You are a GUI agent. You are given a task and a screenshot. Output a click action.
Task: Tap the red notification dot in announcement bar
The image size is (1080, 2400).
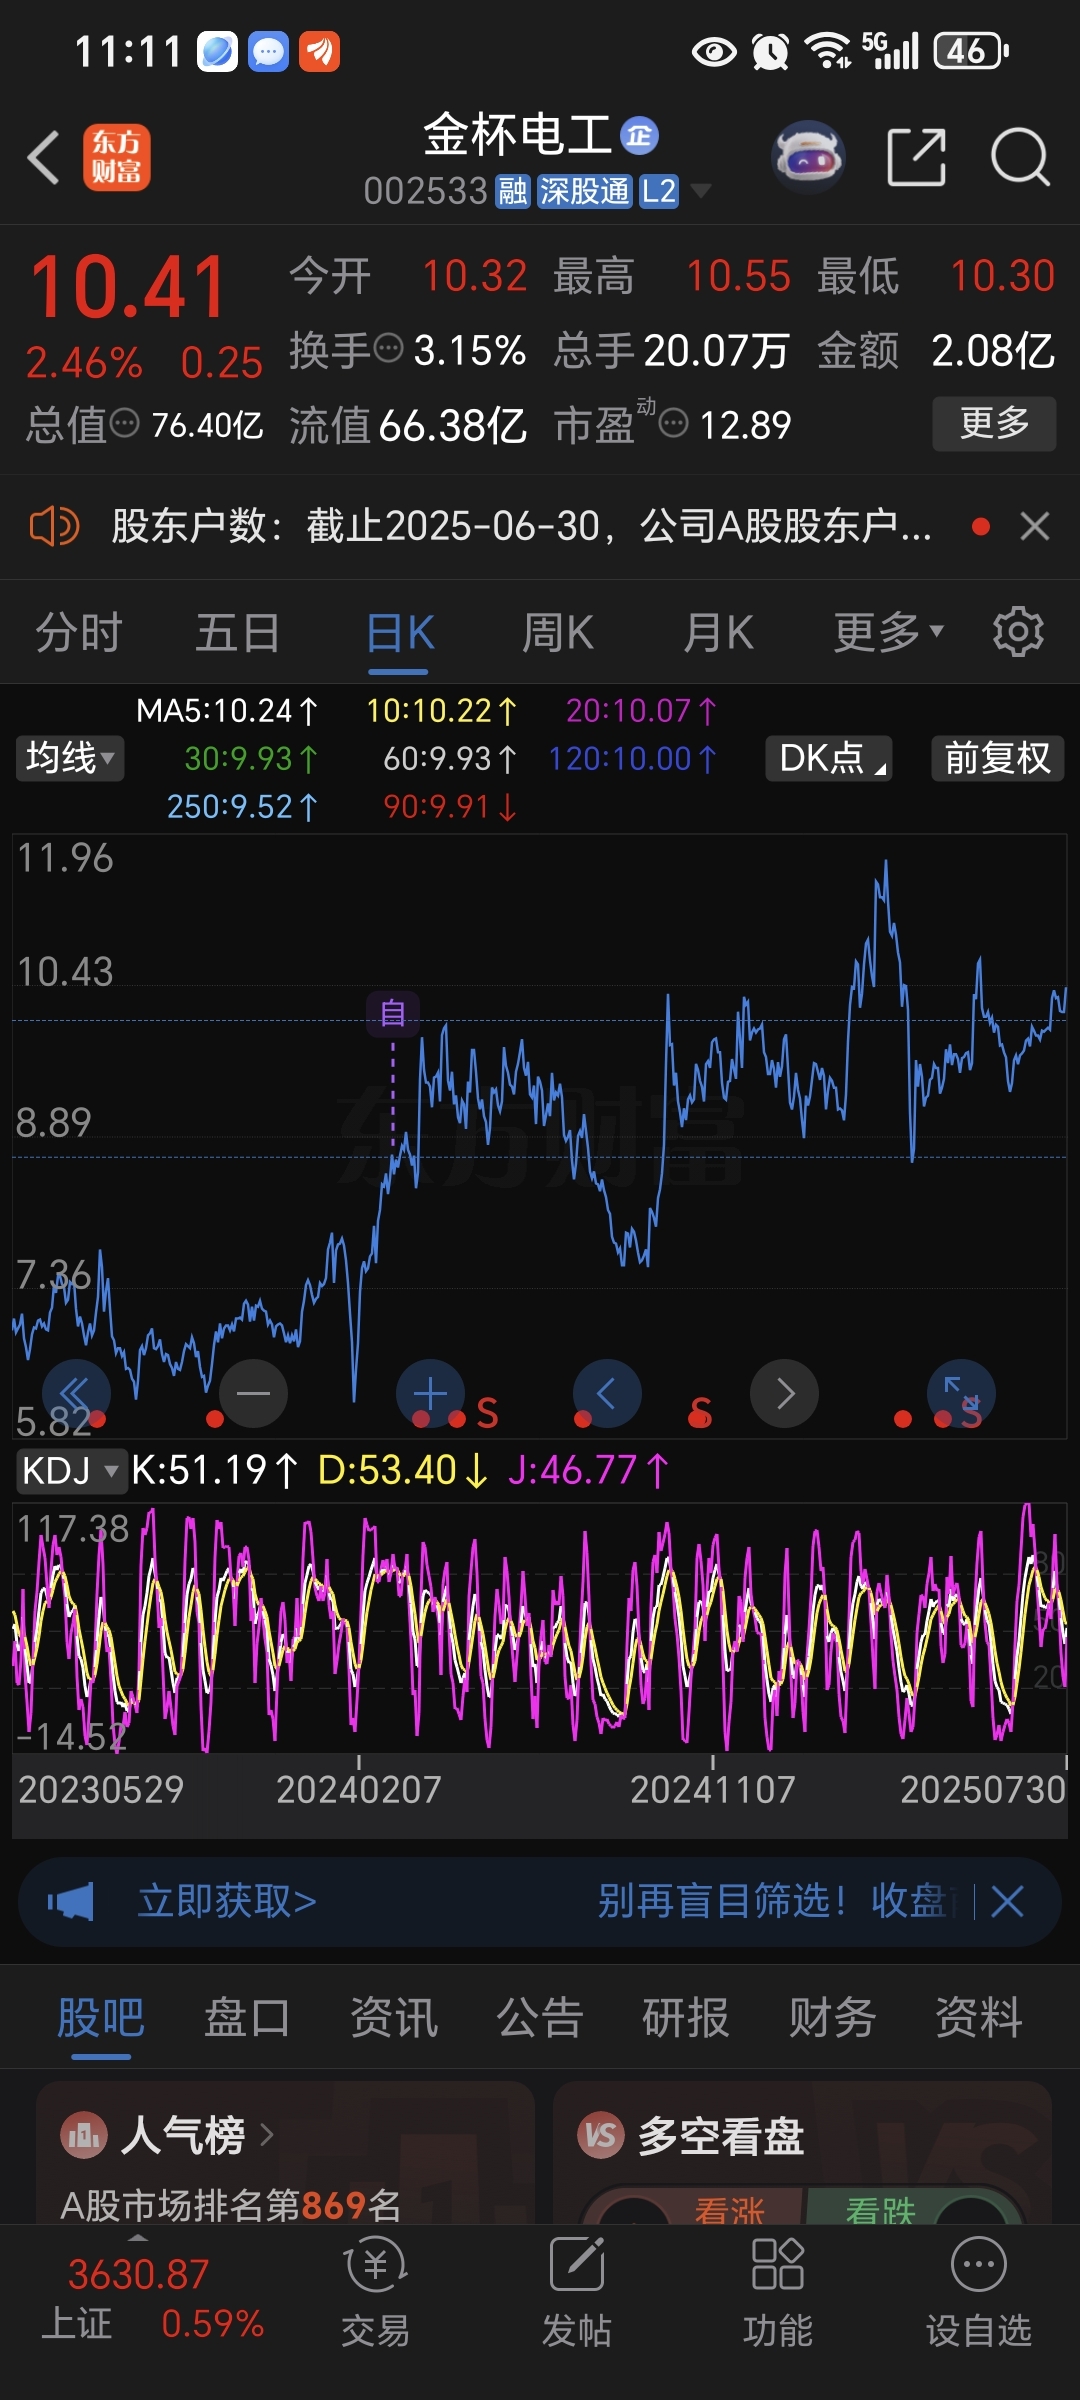[981, 526]
